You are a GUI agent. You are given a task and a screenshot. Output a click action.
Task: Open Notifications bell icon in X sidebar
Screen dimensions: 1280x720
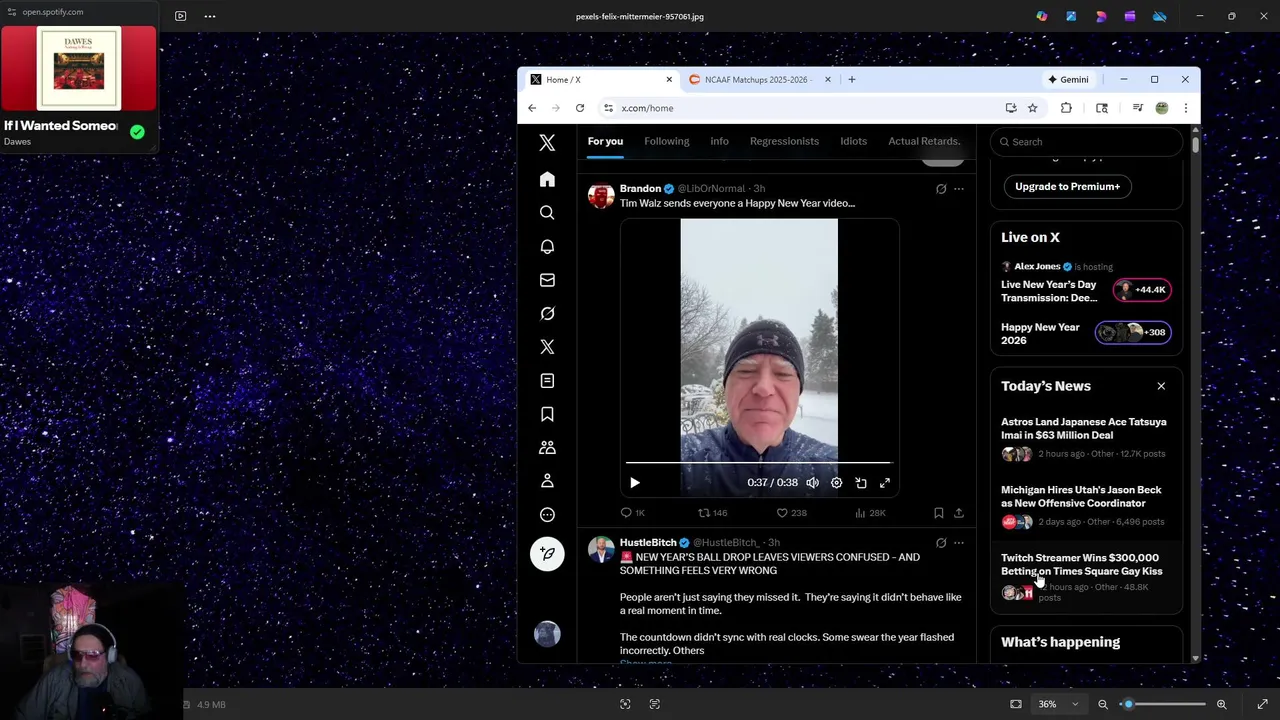pos(547,246)
